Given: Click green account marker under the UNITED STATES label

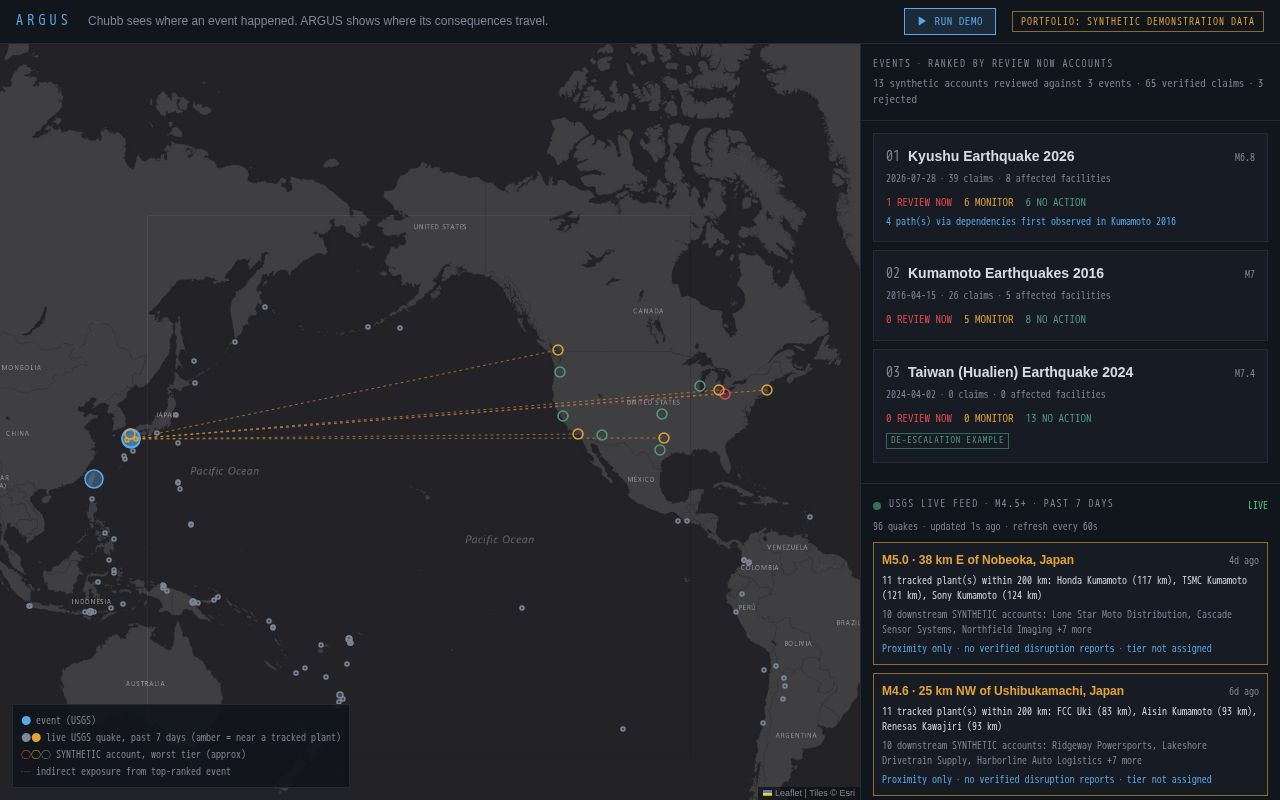Looking at the screenshot, I should [x=662, y=414].
